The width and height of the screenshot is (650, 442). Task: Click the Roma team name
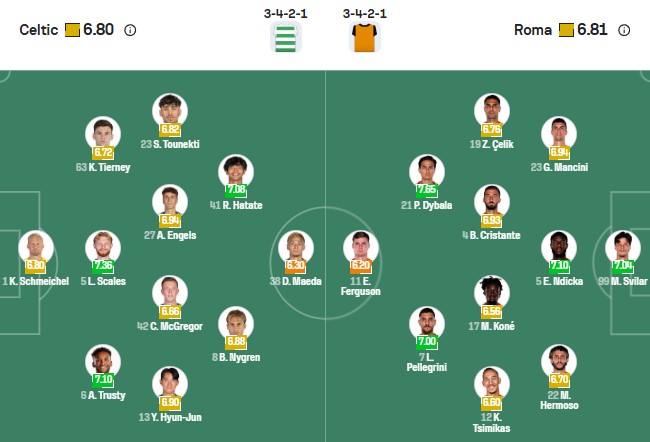533,30
